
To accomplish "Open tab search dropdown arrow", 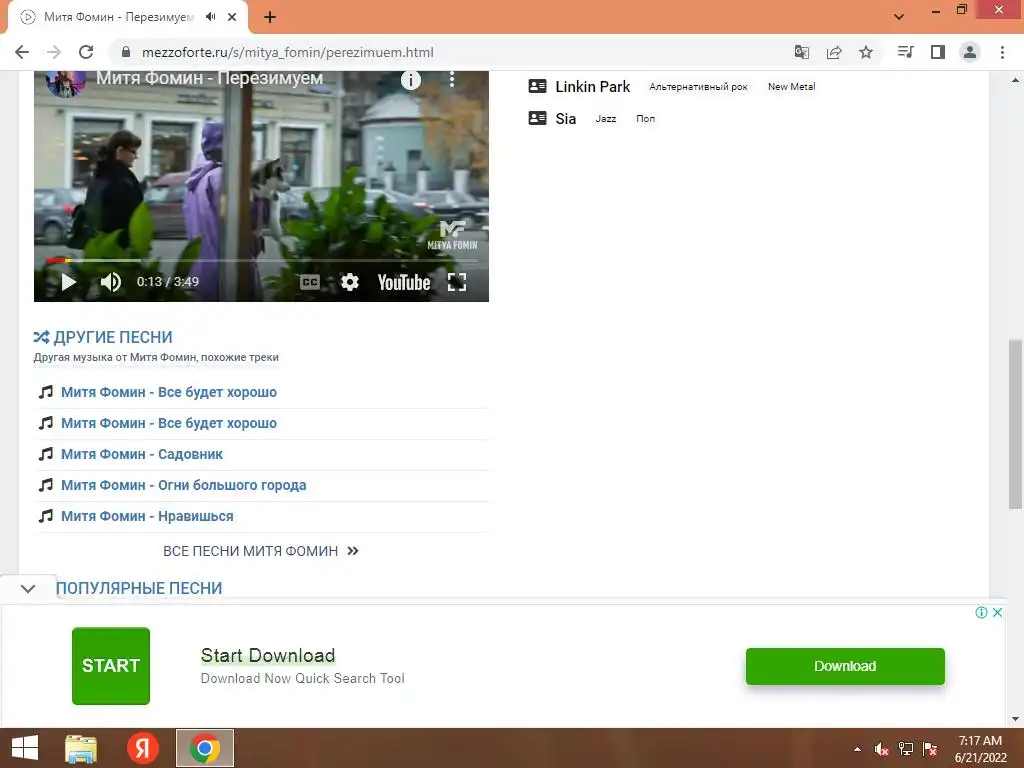I will click(x=899, y=17).
